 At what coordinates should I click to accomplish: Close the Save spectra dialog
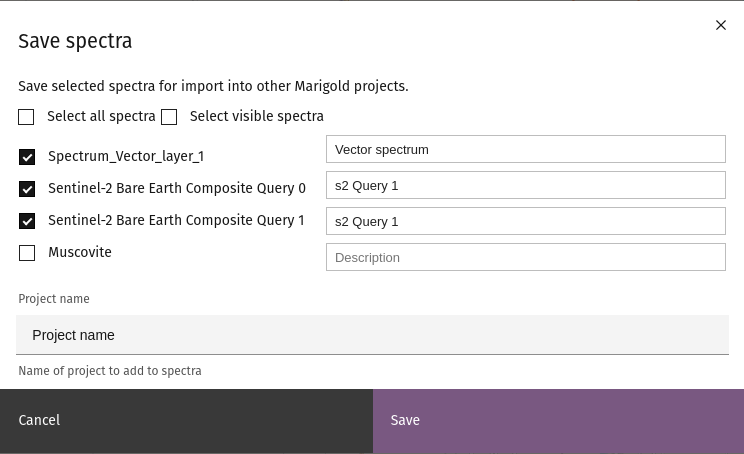721,25
